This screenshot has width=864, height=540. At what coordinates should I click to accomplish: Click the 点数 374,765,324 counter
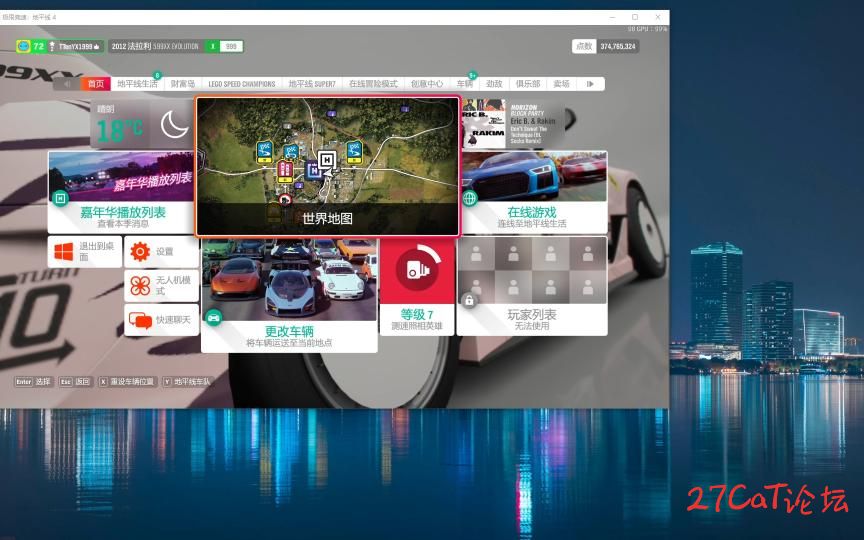(605, 46)
